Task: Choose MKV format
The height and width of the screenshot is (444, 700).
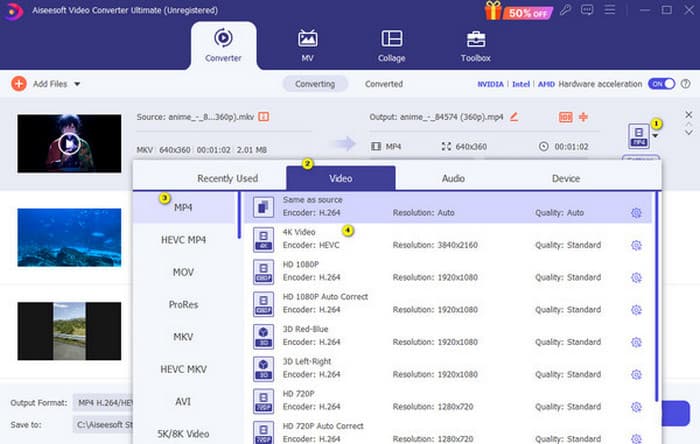Action: 183,337
